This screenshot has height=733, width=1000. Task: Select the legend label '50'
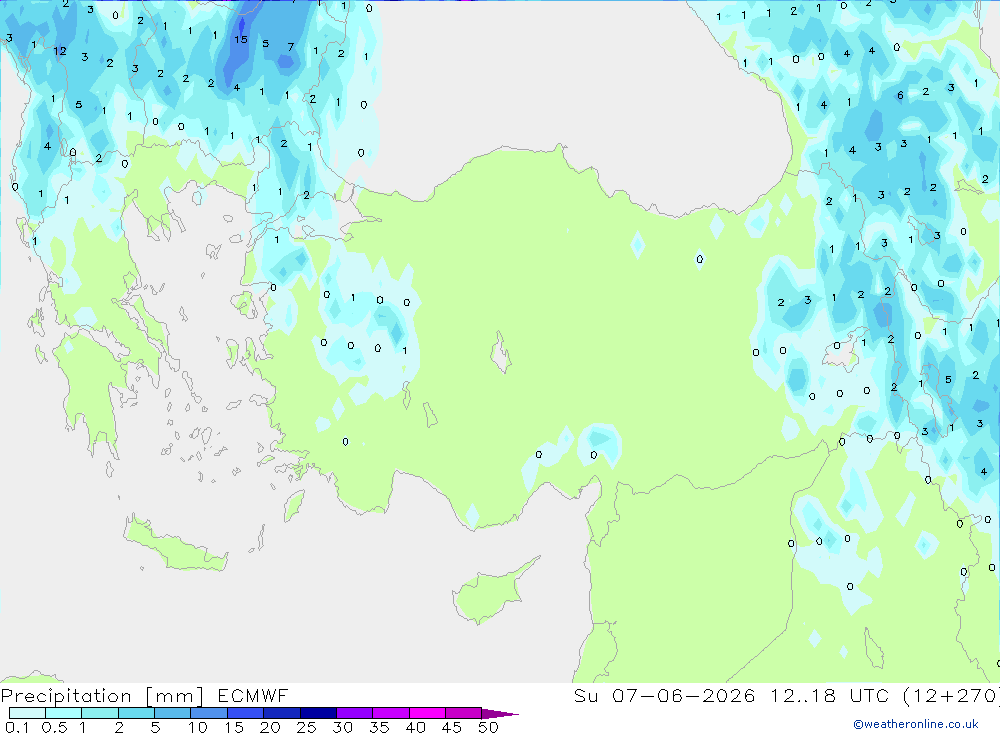489,727
